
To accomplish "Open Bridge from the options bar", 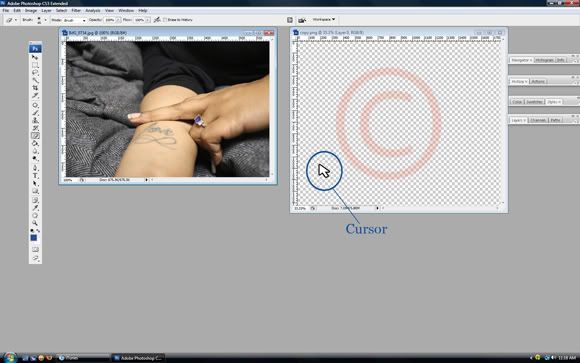I will pyautogui.click(x=302, y=20).
